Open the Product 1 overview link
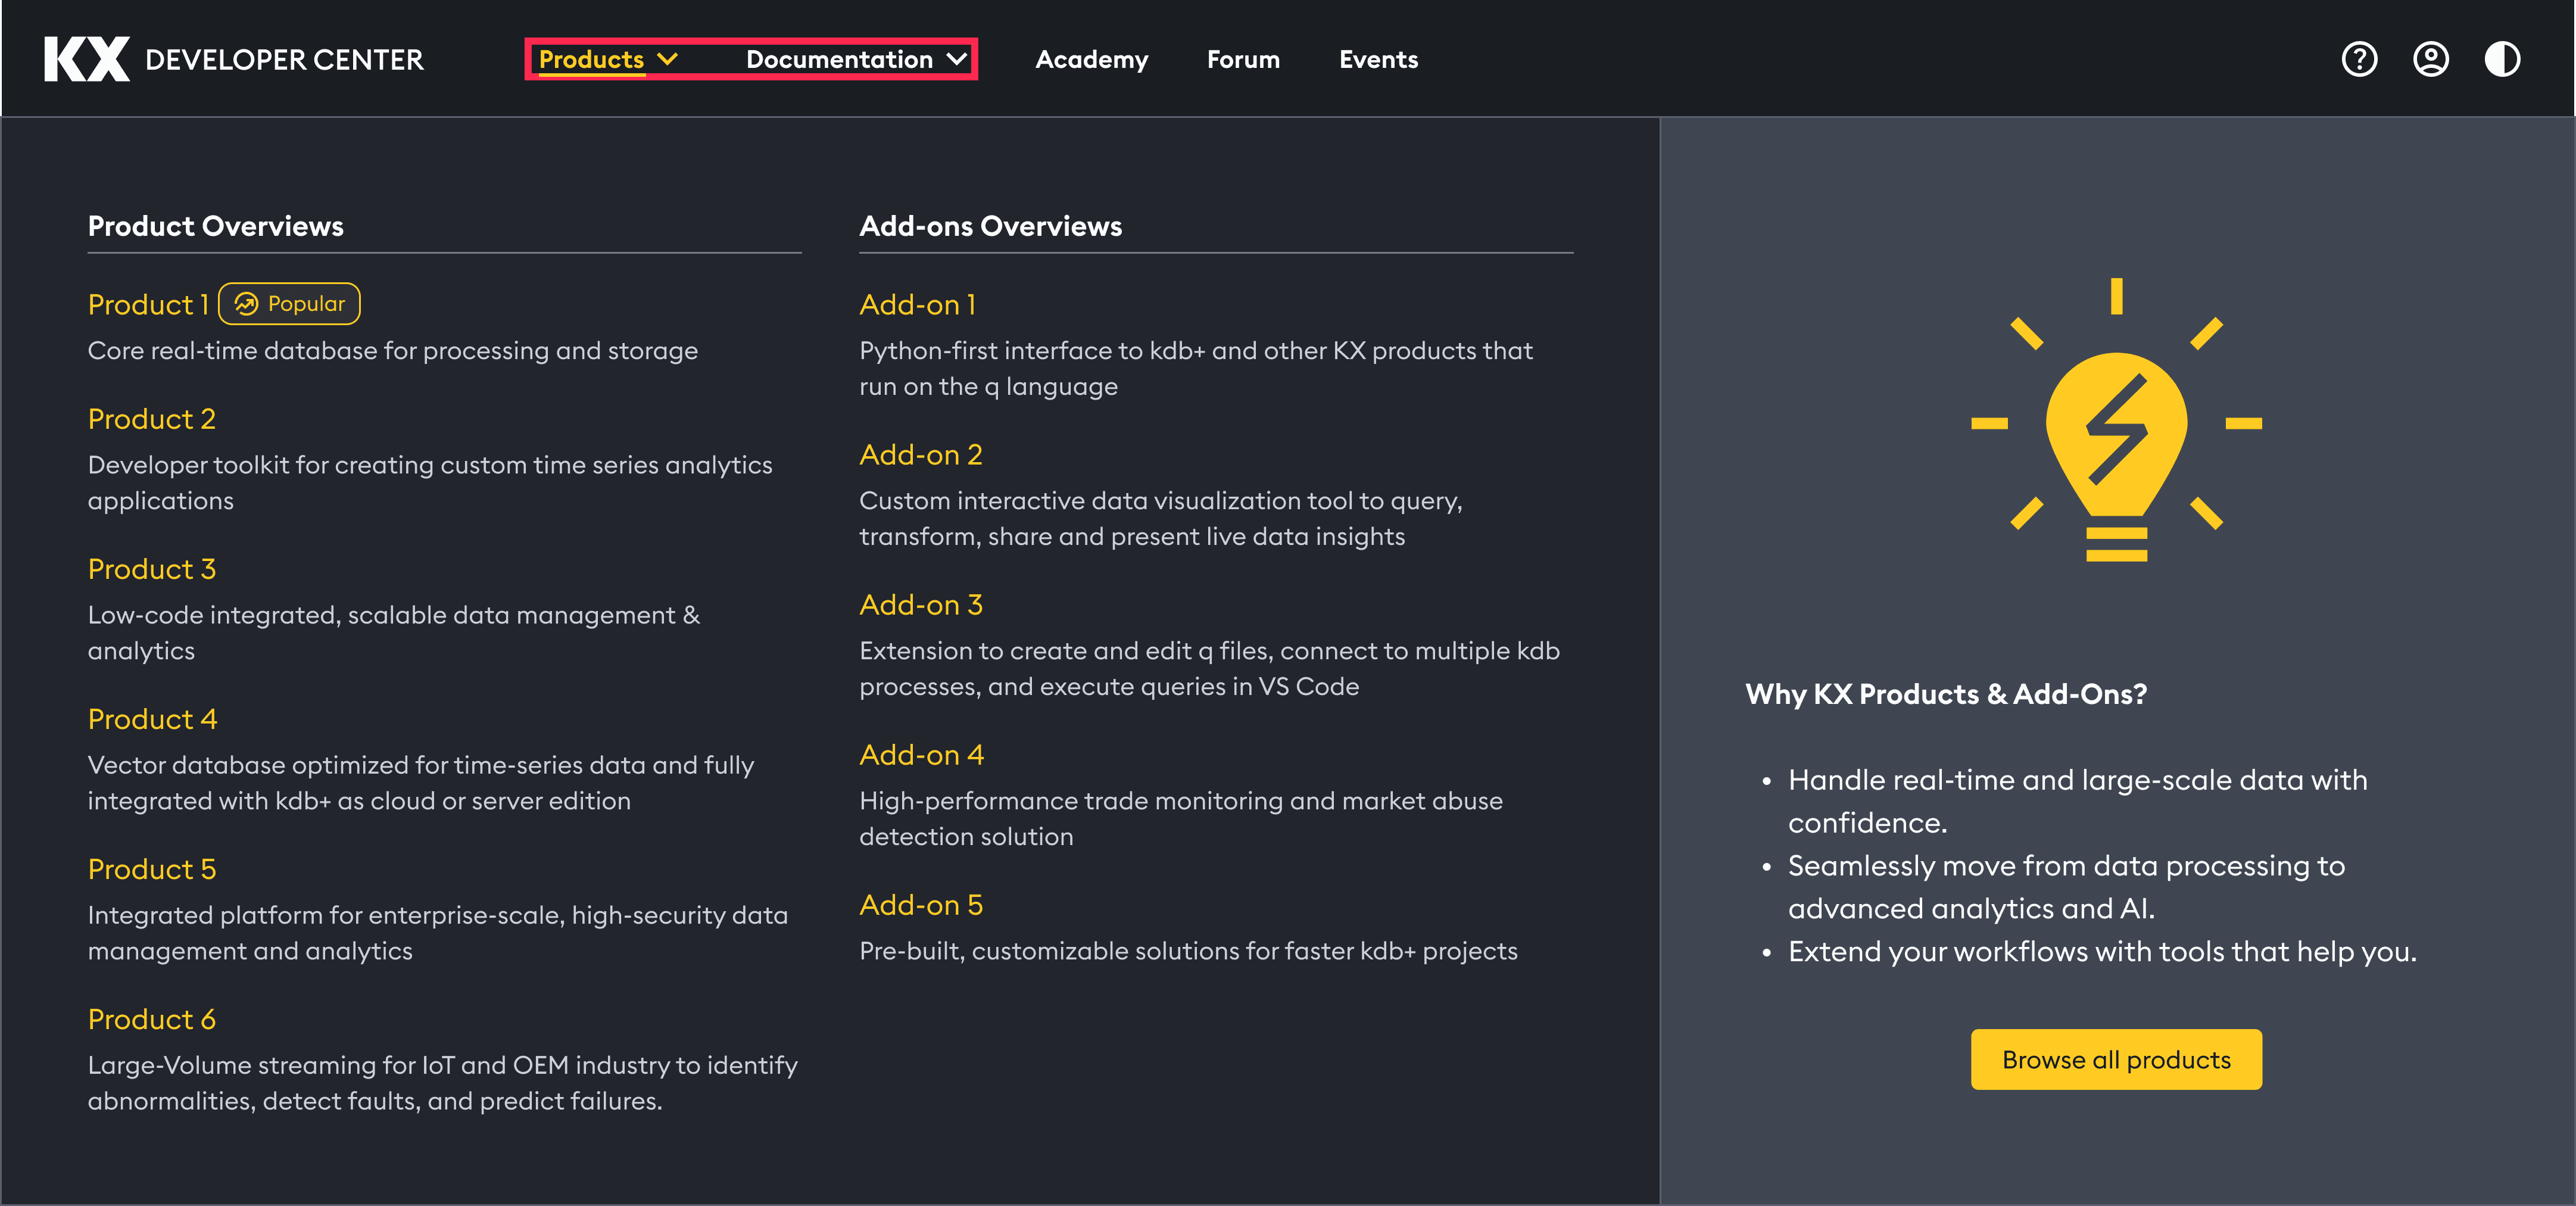Screen dimensions: 2576x1206 (148, 304)
